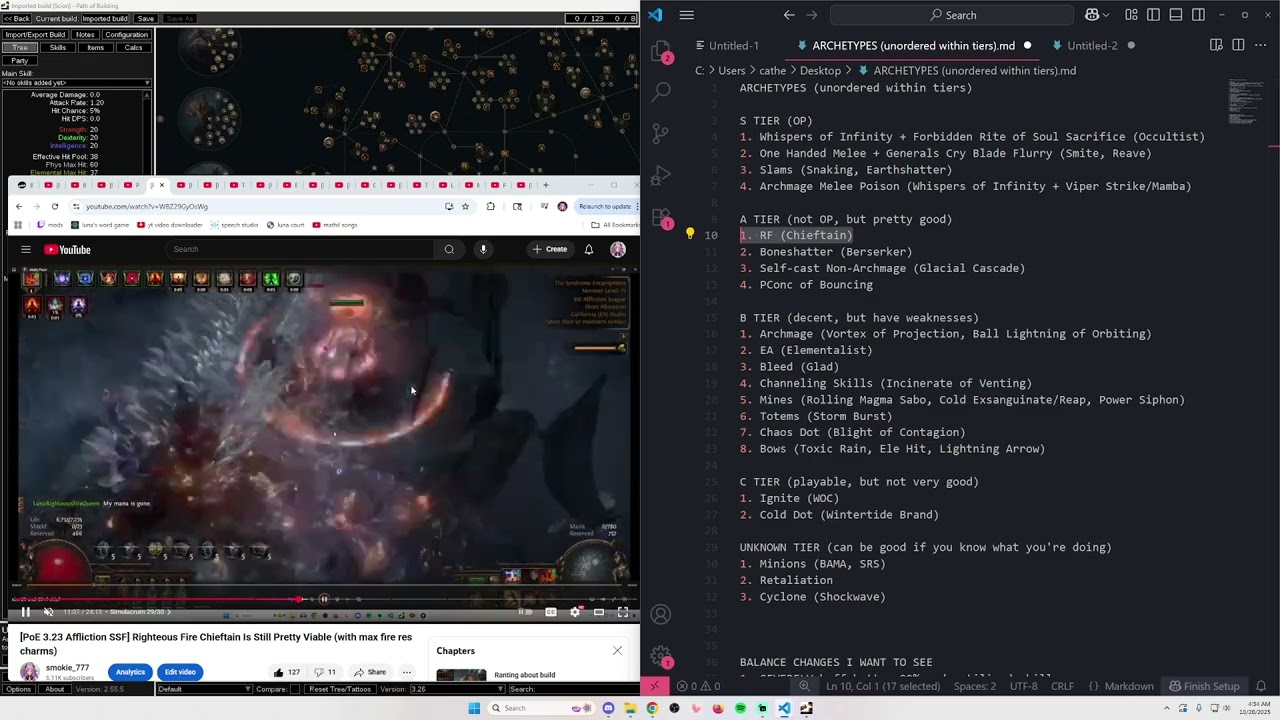Viewport: 1280px width, 720px height.
Task: Toggle VS Code primary side bar layout
Action: (x=1154, y=15)
